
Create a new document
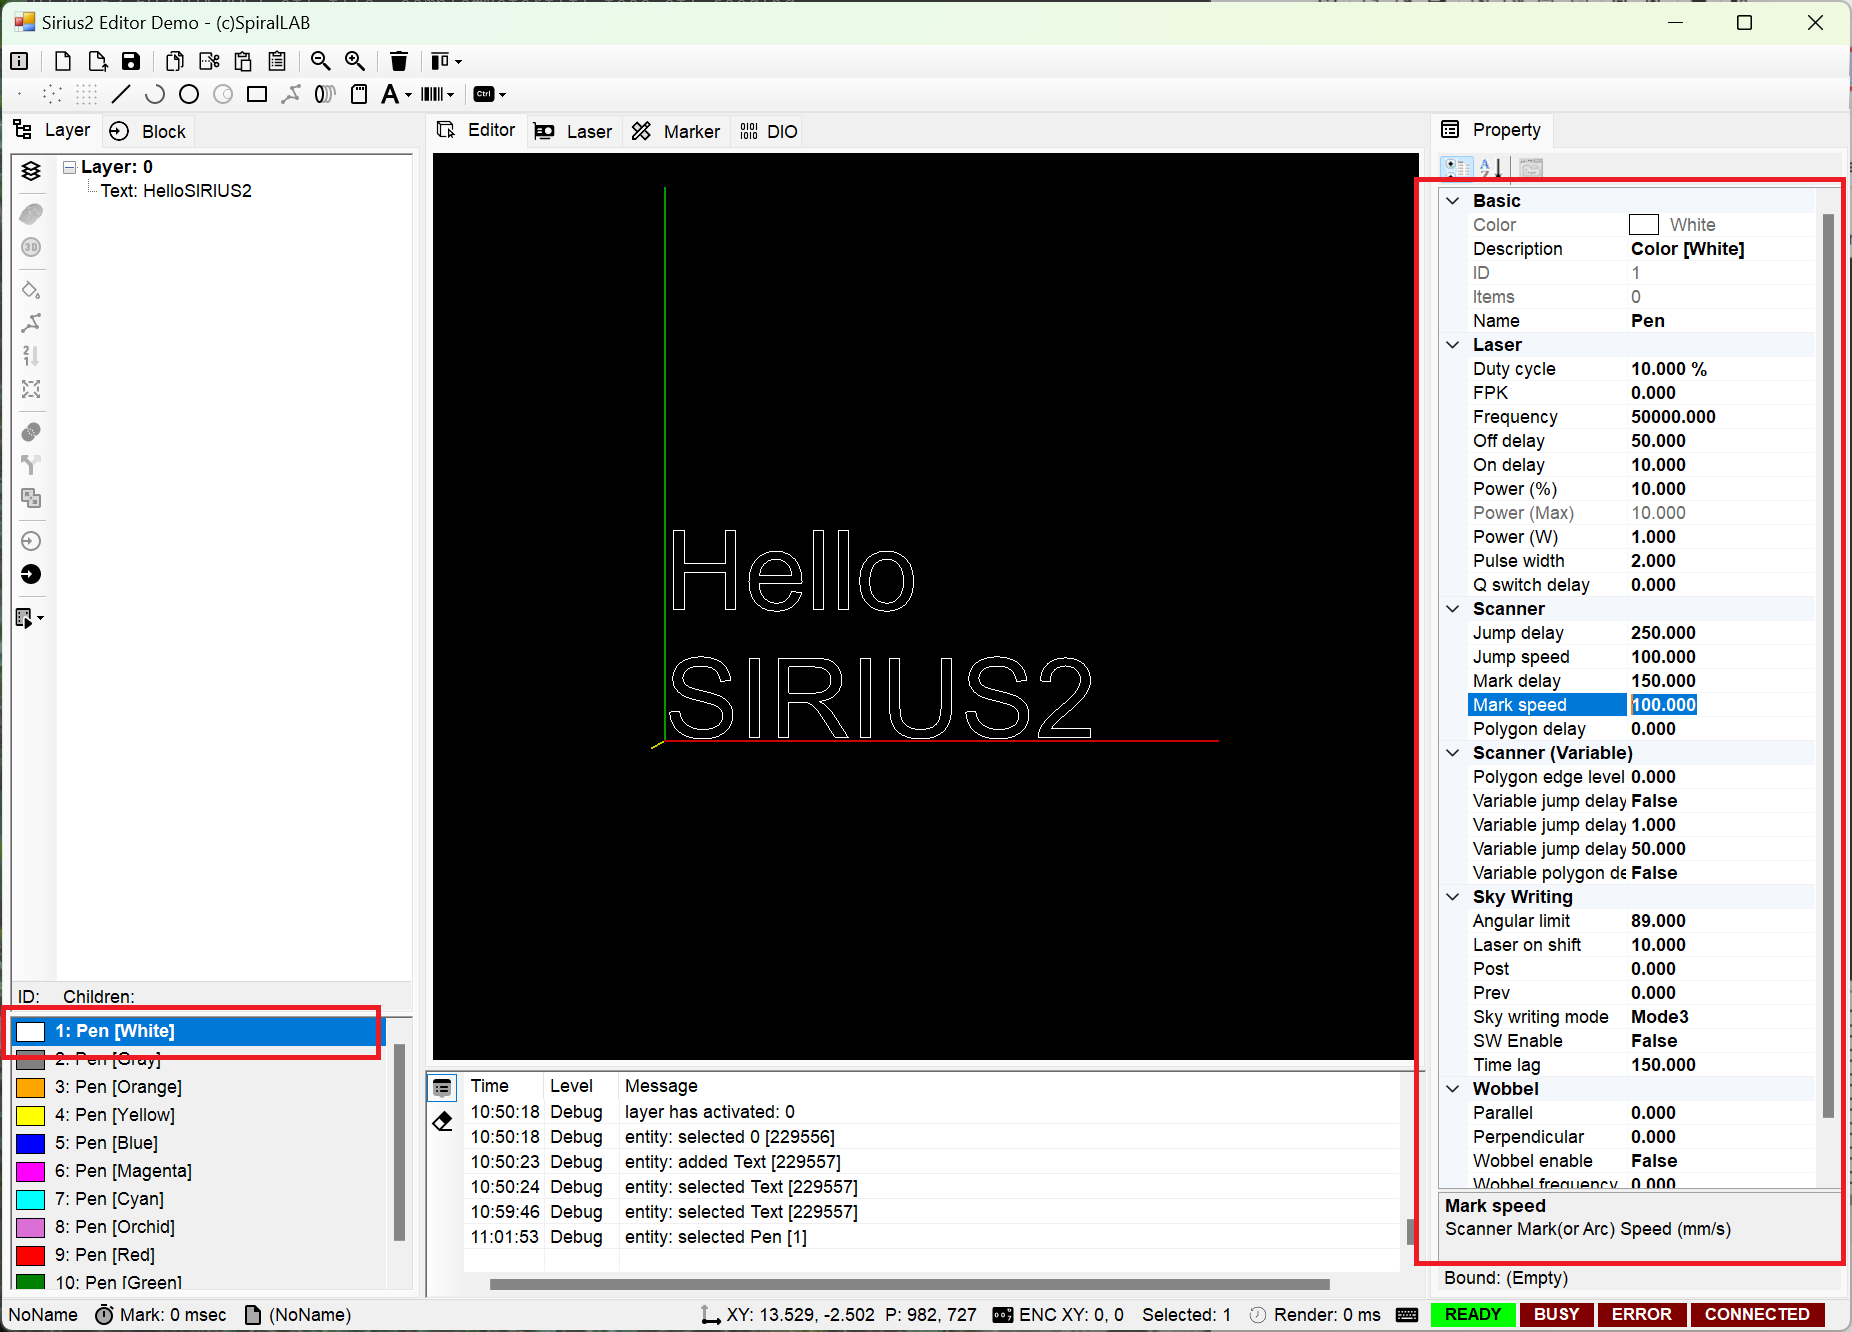coord(63,61)
